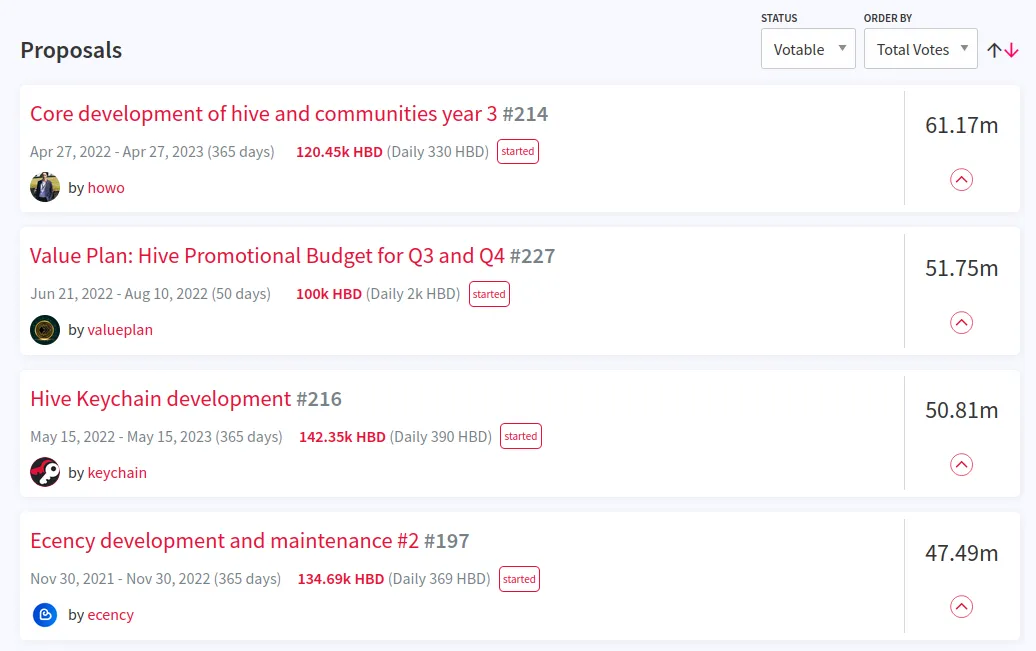
Task: Click the 142.35k HBD amount
Action: coord(342,437)
